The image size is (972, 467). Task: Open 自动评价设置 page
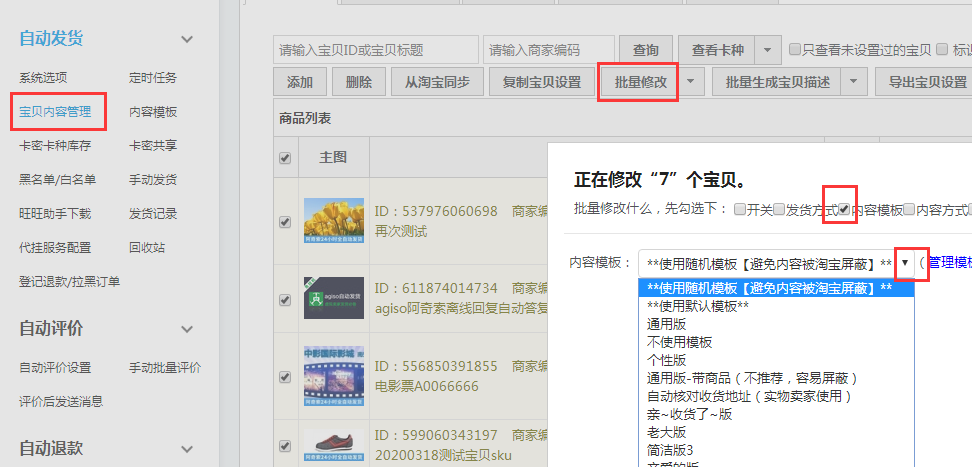[x=55, y=368]
